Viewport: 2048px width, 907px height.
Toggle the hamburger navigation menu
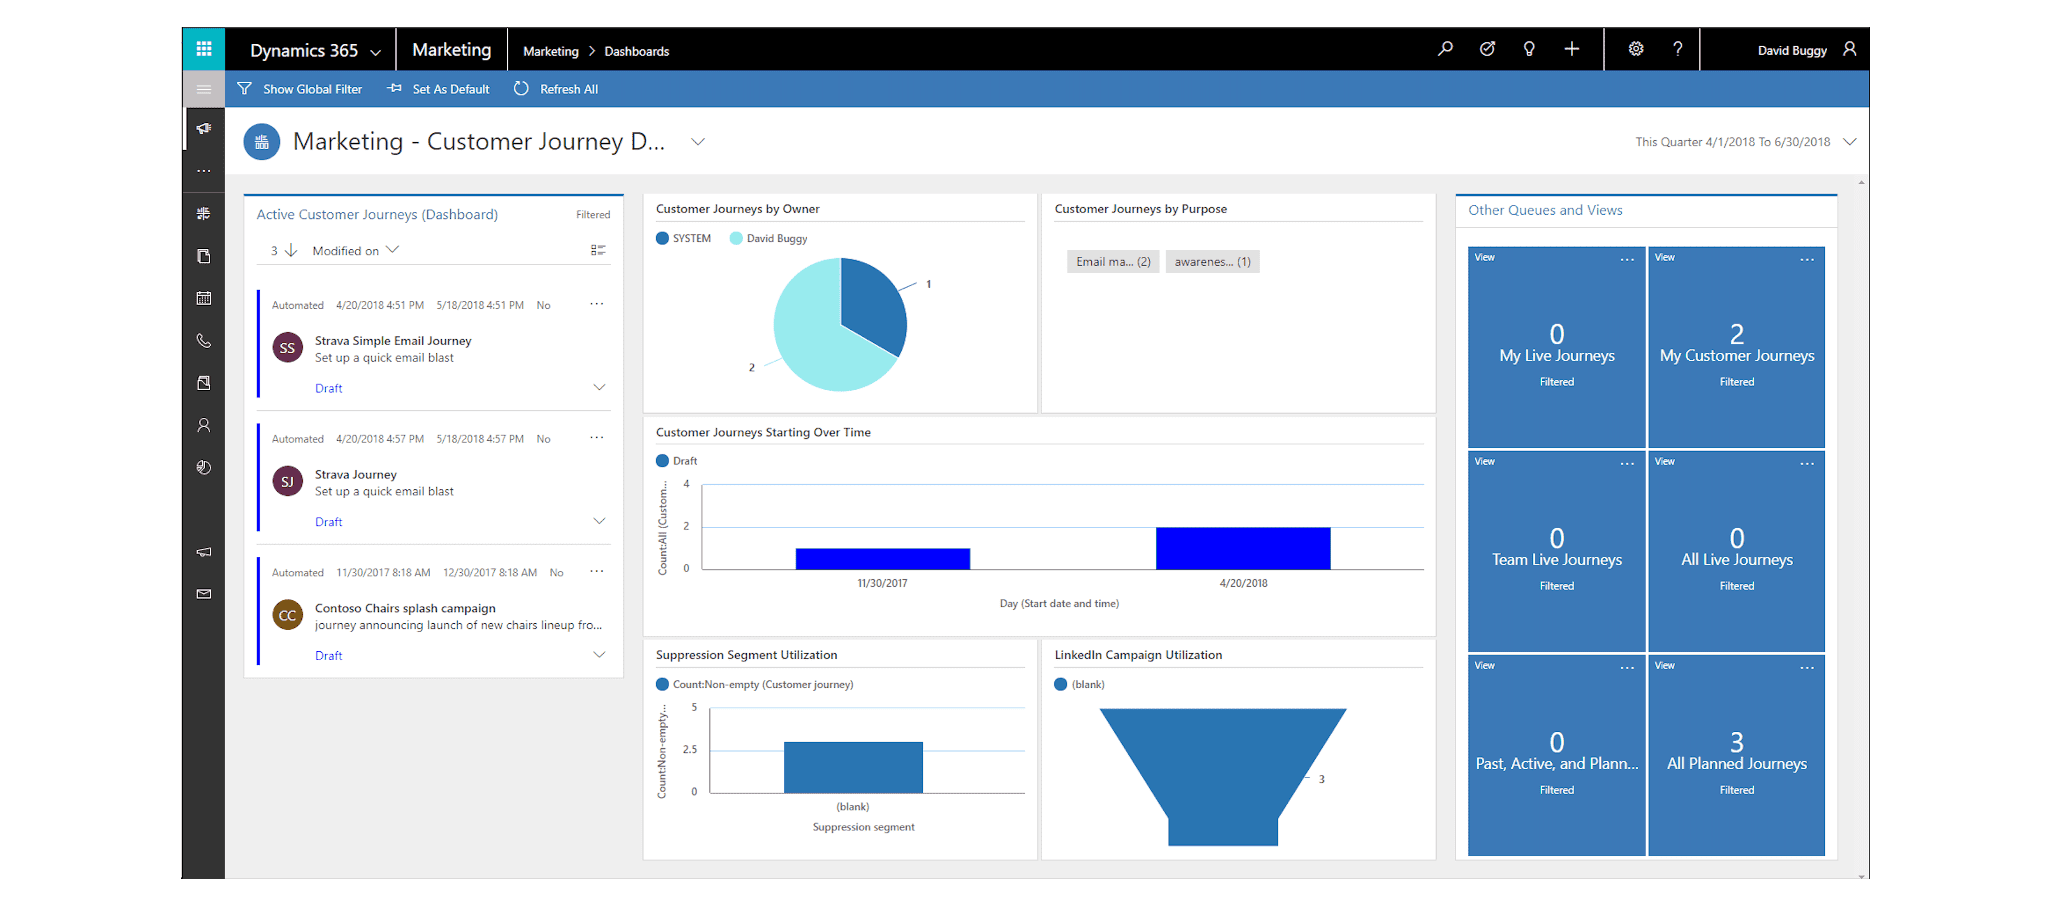[204, 89]
